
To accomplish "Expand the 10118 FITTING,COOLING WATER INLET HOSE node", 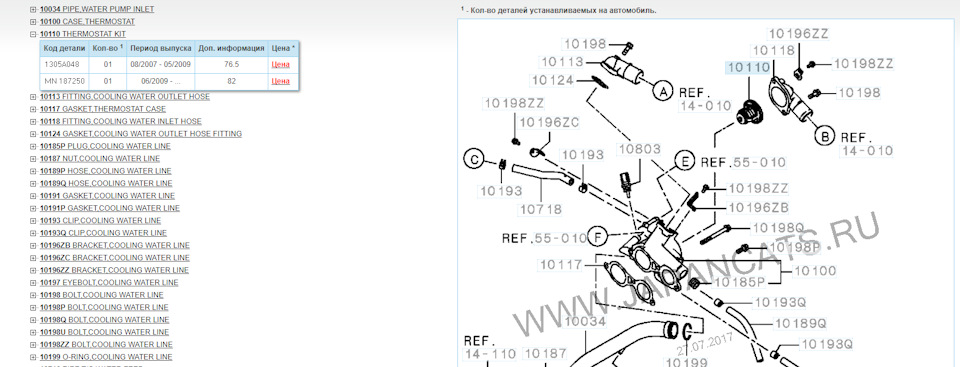I will [33, 121].
